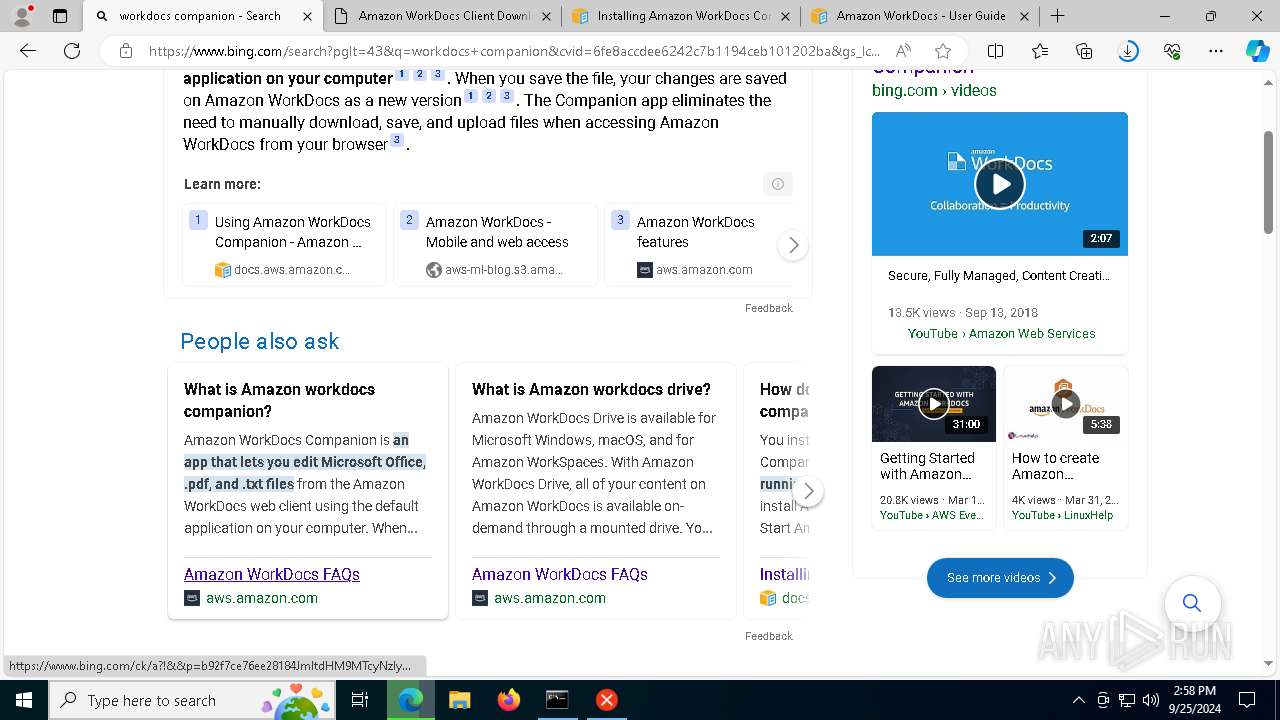The height and width of the screenshot is (720, 1280).
Task: Click YouTube › Amazon Web Services source
Action: (1001, 333)
